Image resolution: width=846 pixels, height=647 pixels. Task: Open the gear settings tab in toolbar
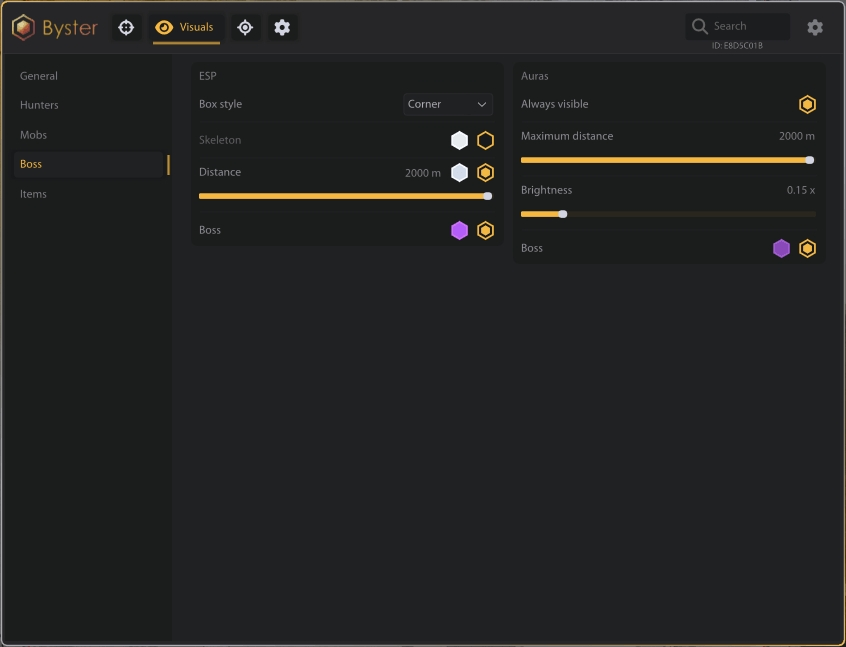[282, 27]
